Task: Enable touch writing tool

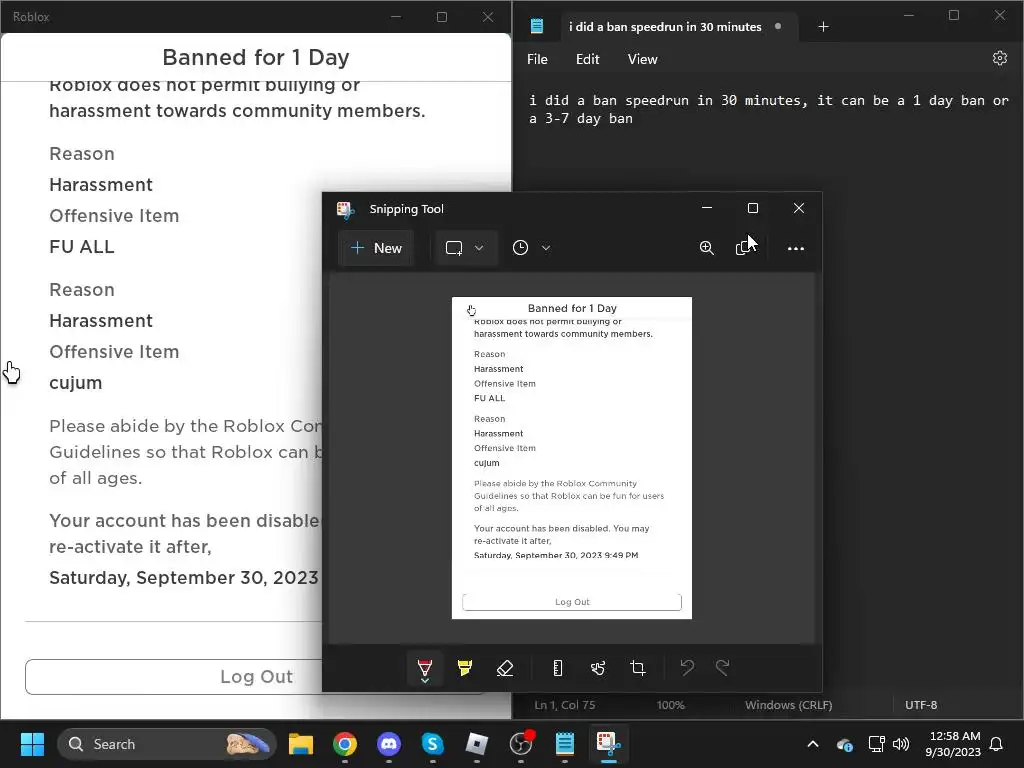Action: 598,668
